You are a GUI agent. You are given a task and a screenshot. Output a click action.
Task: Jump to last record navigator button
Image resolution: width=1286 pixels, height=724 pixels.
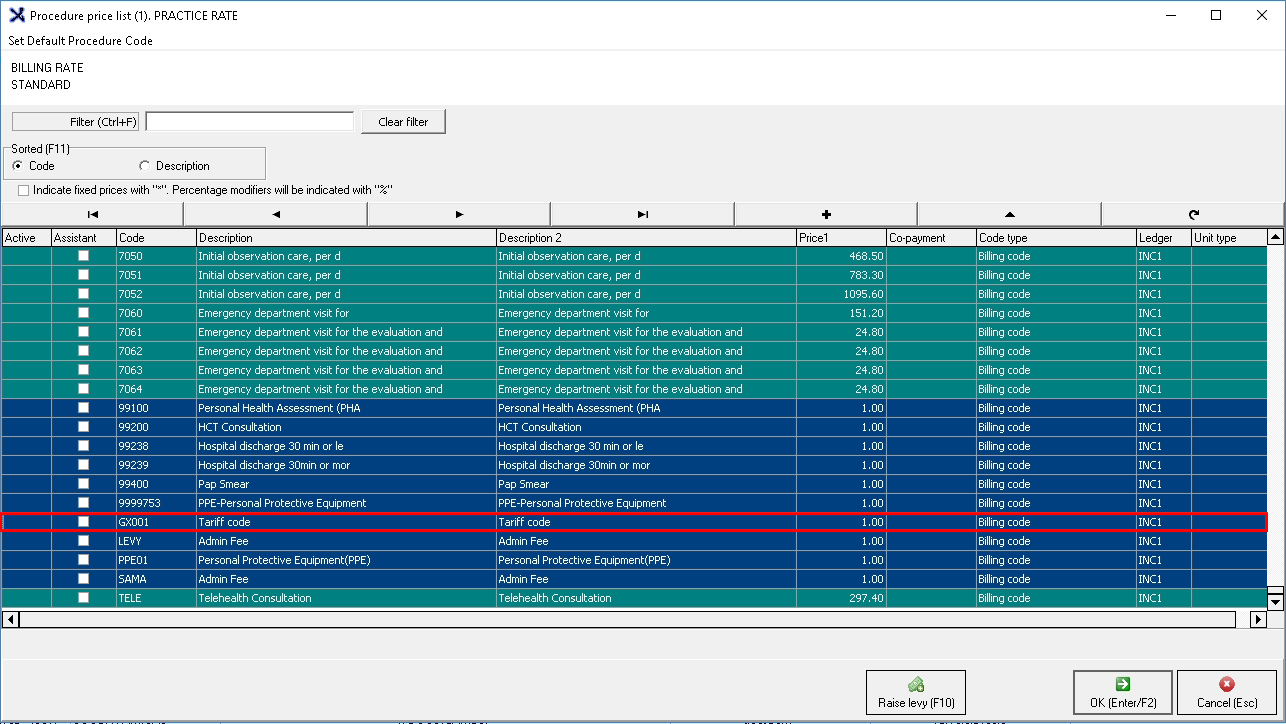click(x=642, y=214)
